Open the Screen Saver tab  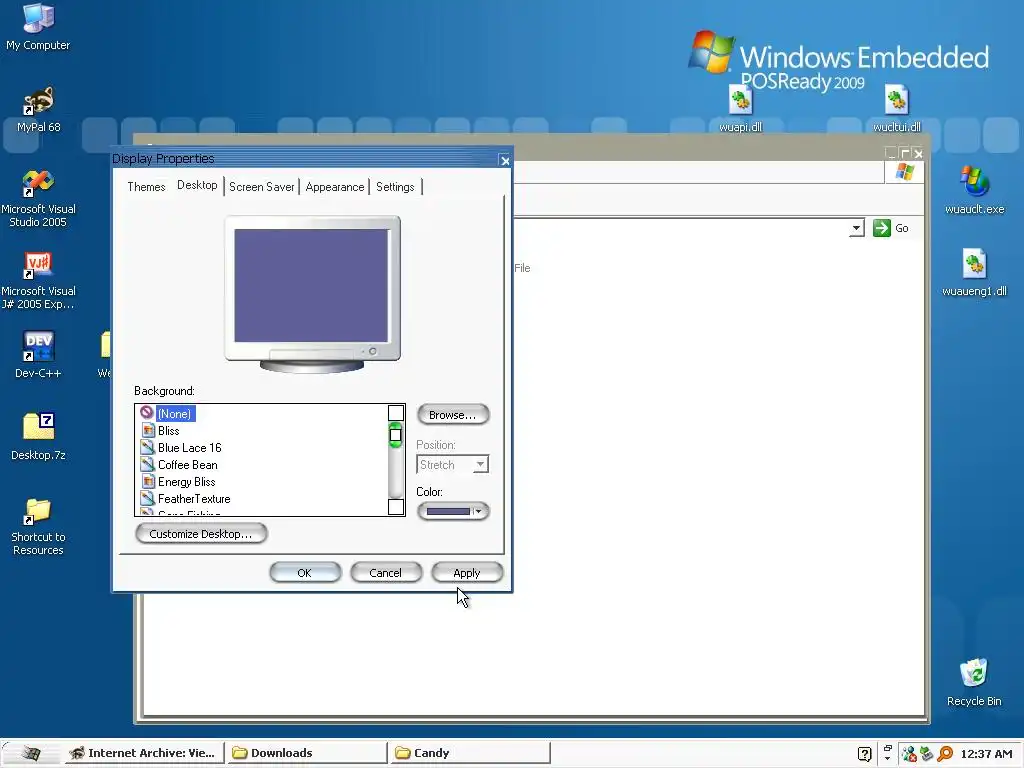pos(261,187)
